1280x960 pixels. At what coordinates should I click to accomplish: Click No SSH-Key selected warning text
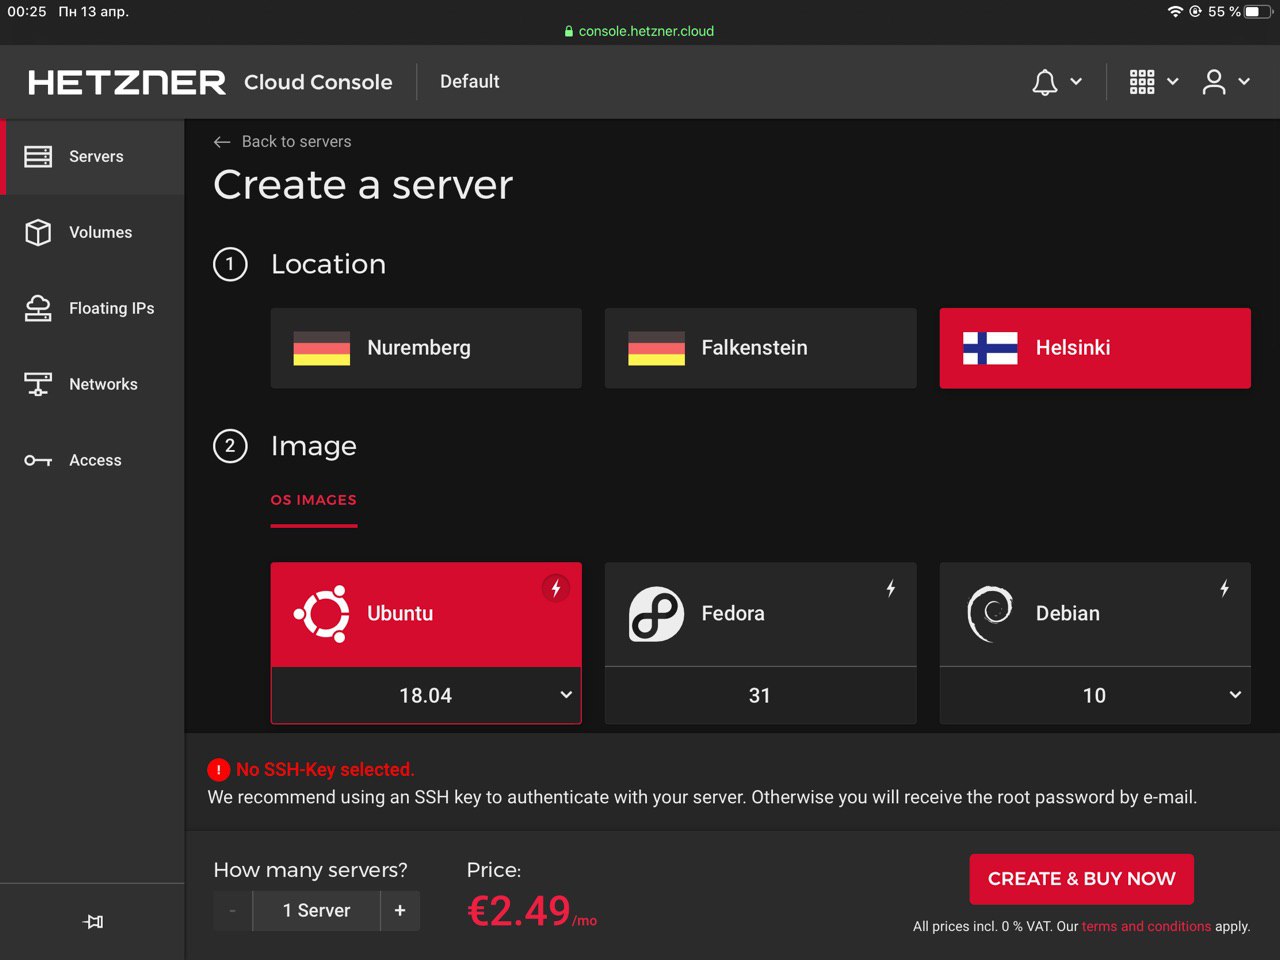(325, 770)
